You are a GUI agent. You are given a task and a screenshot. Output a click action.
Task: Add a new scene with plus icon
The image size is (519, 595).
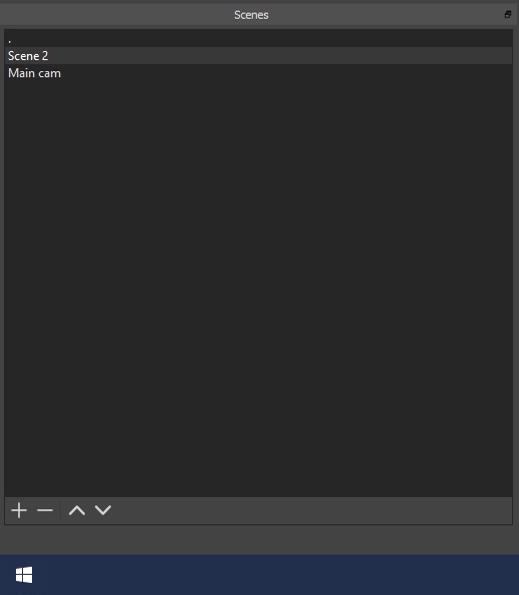19,510
